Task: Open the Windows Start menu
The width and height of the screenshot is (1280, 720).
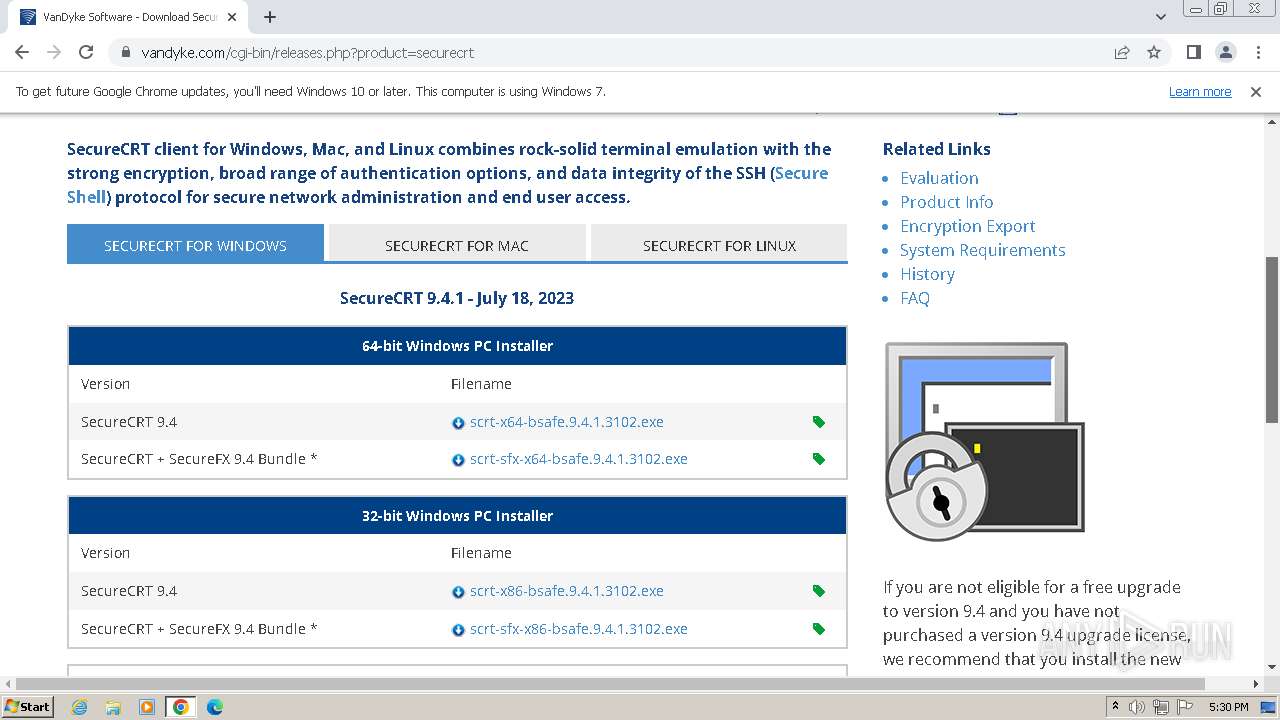Action: 28,707
